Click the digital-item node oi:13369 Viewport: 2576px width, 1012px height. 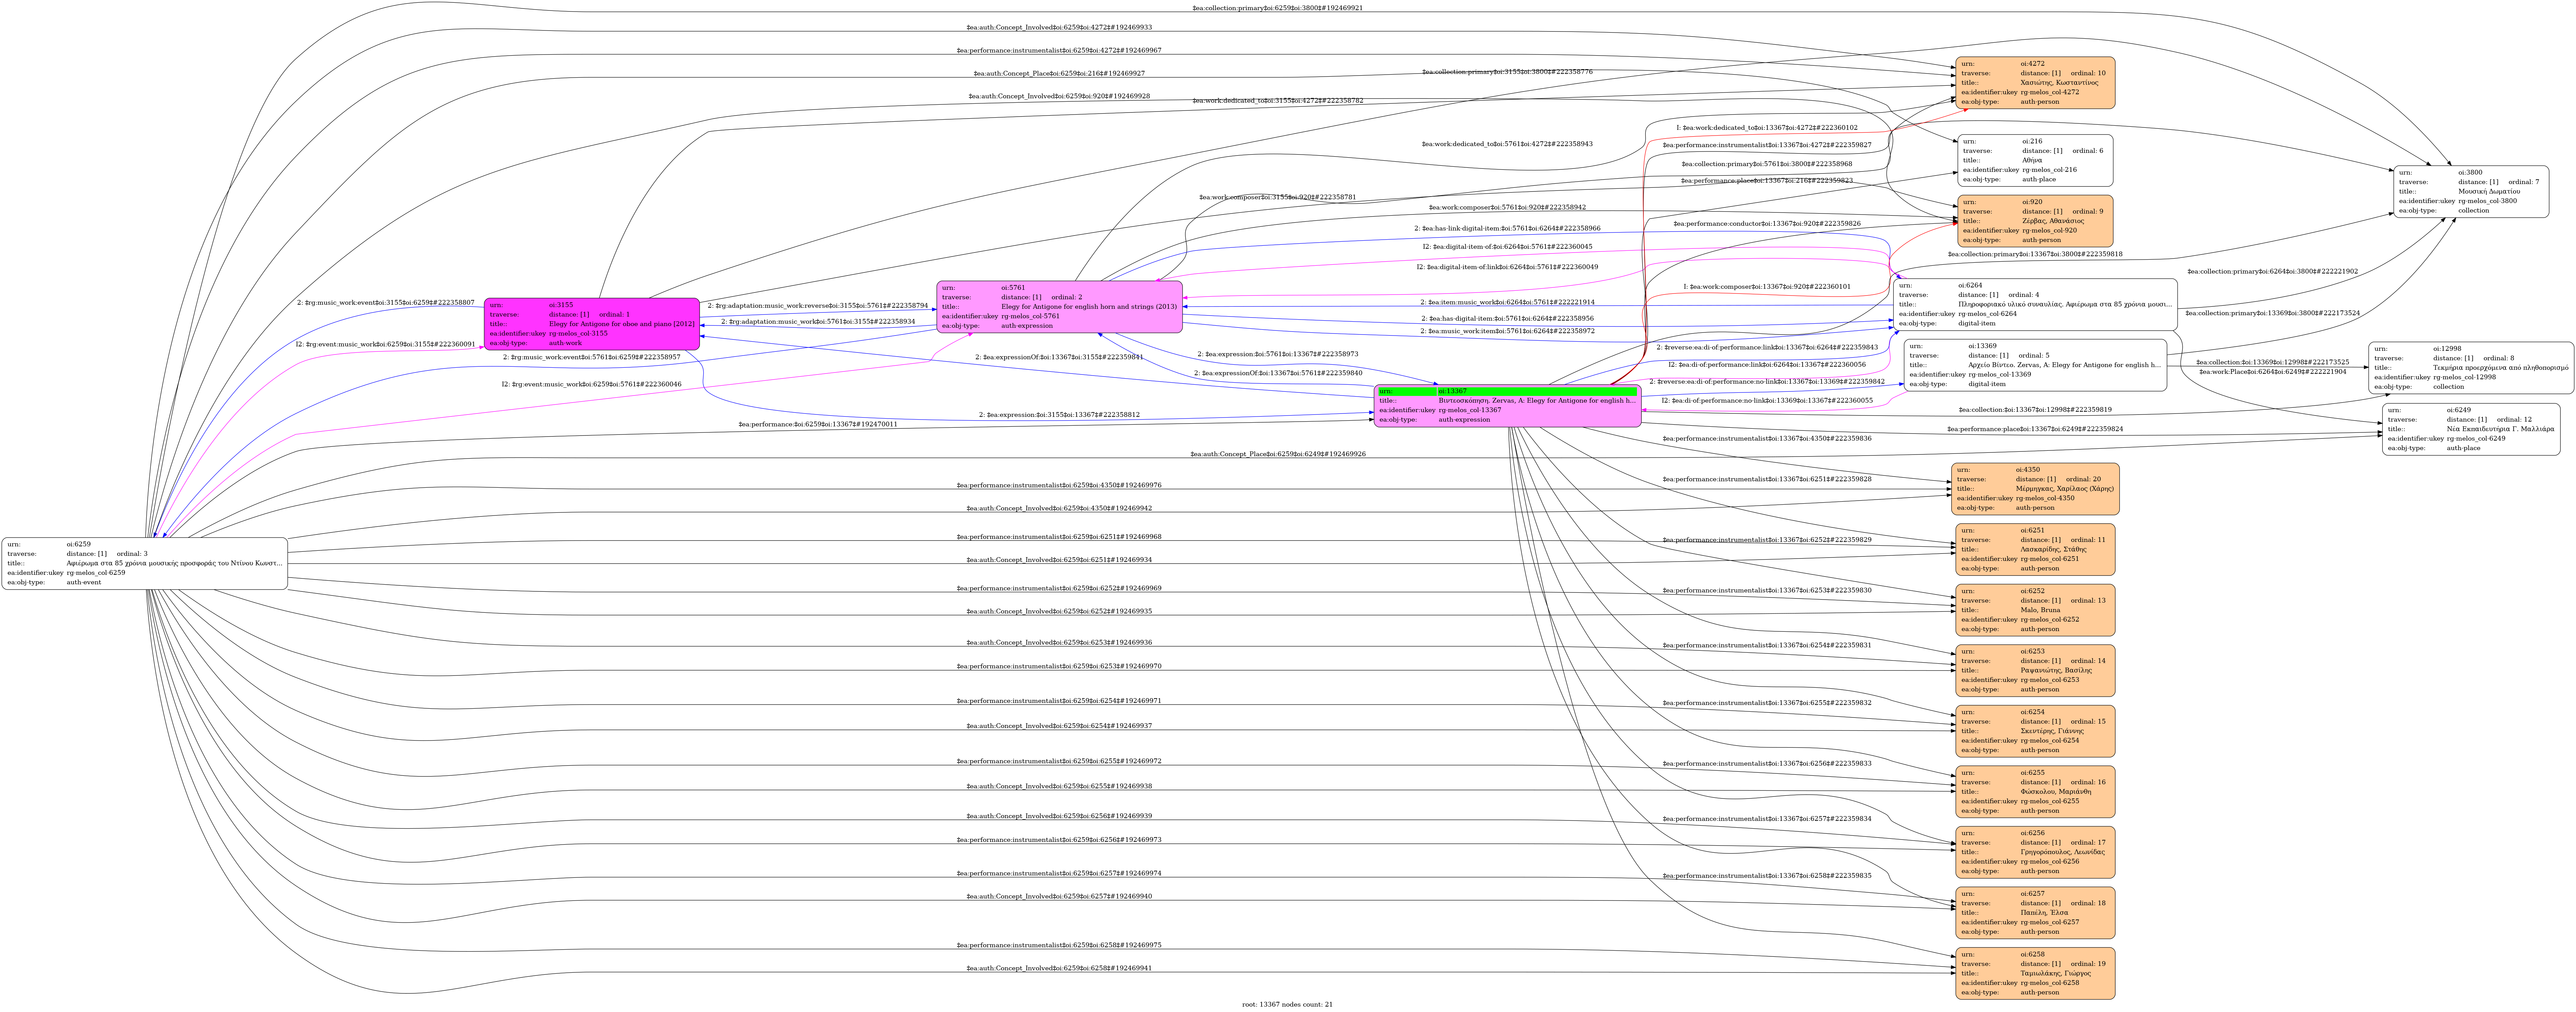[2035, 365]
